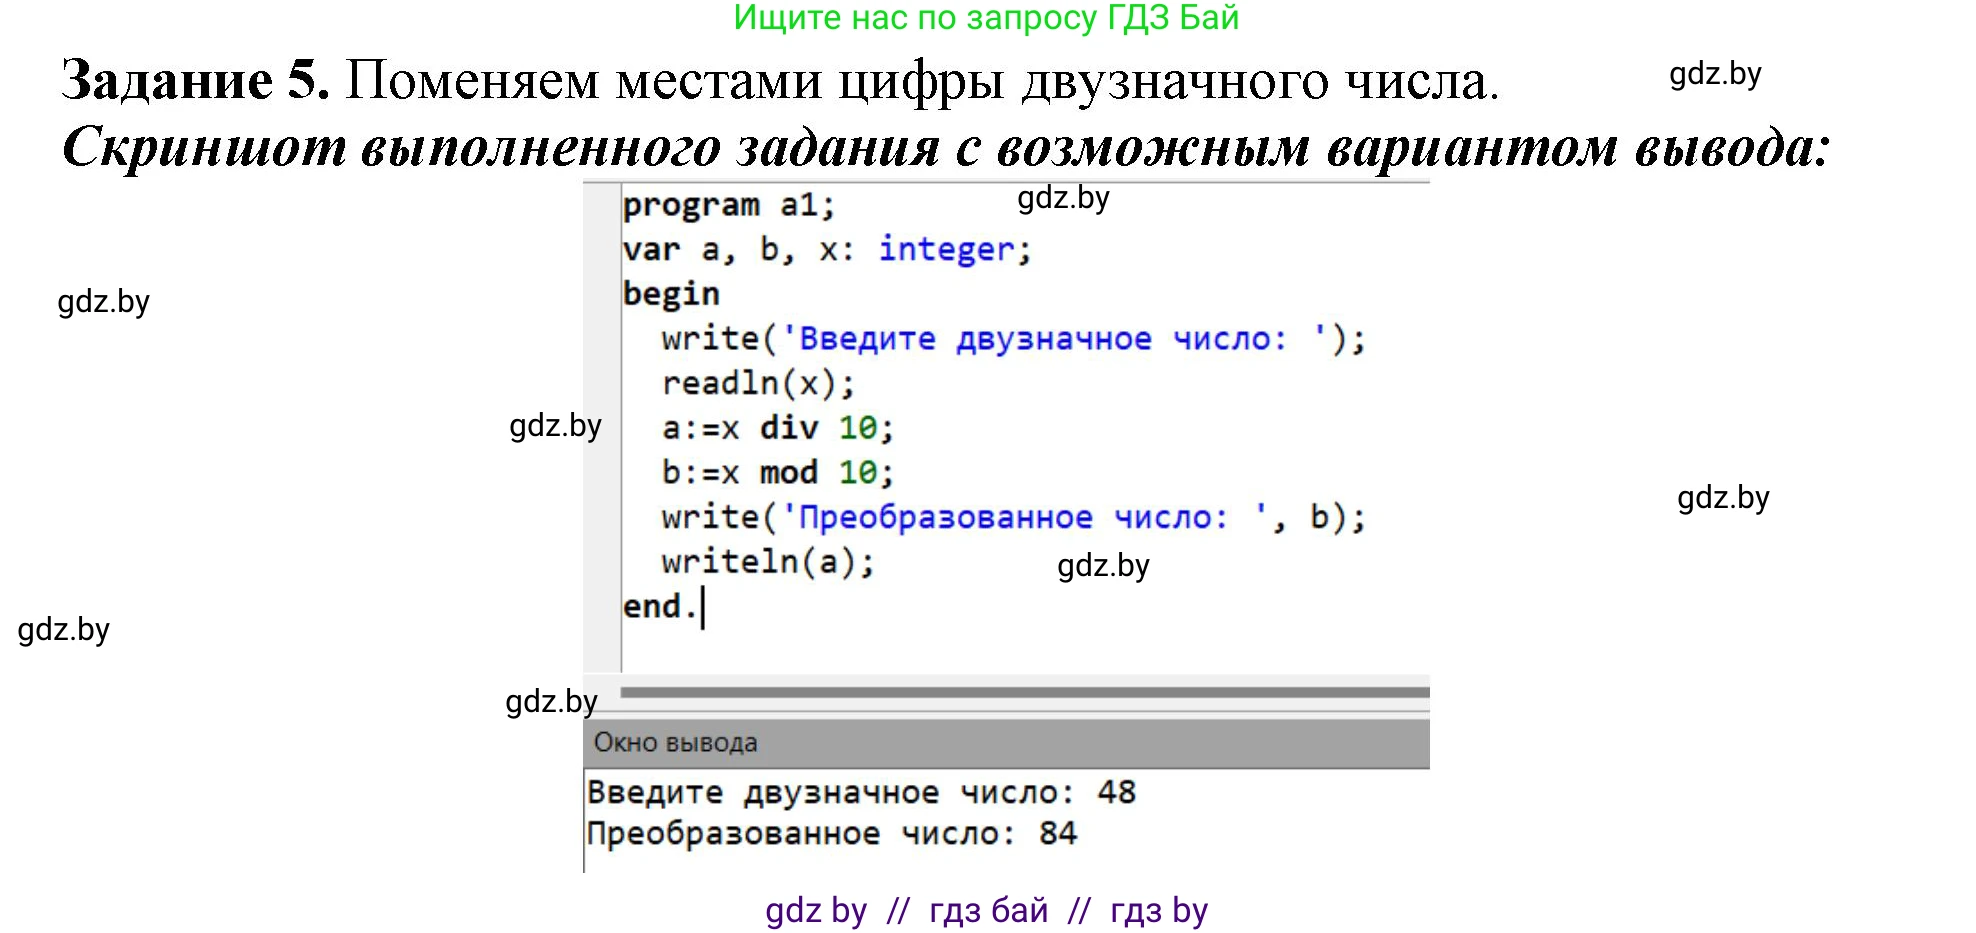The height and width of the screenshot is (933, 1976).
Task: Click the 'begin' keyword in code
Action: tap(671, 294)
